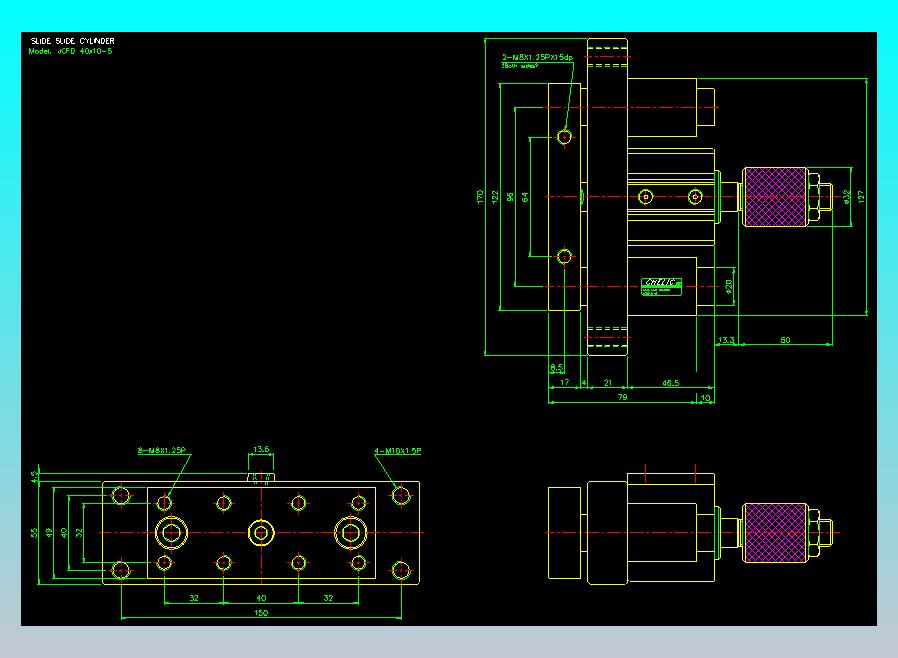Select the 13.6 dimension above the plate
The image size is (898, 658).
pyautogui.click(x=261, y=449)
